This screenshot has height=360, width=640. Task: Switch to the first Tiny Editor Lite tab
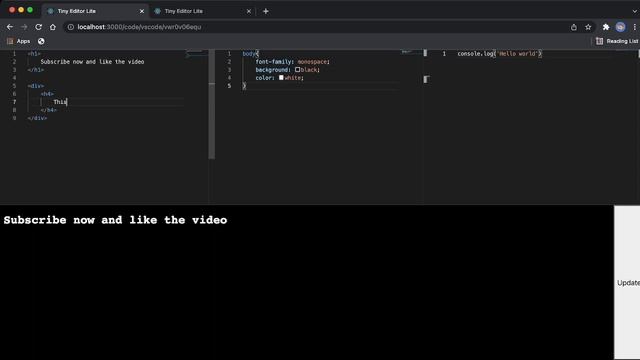(95, 11)
